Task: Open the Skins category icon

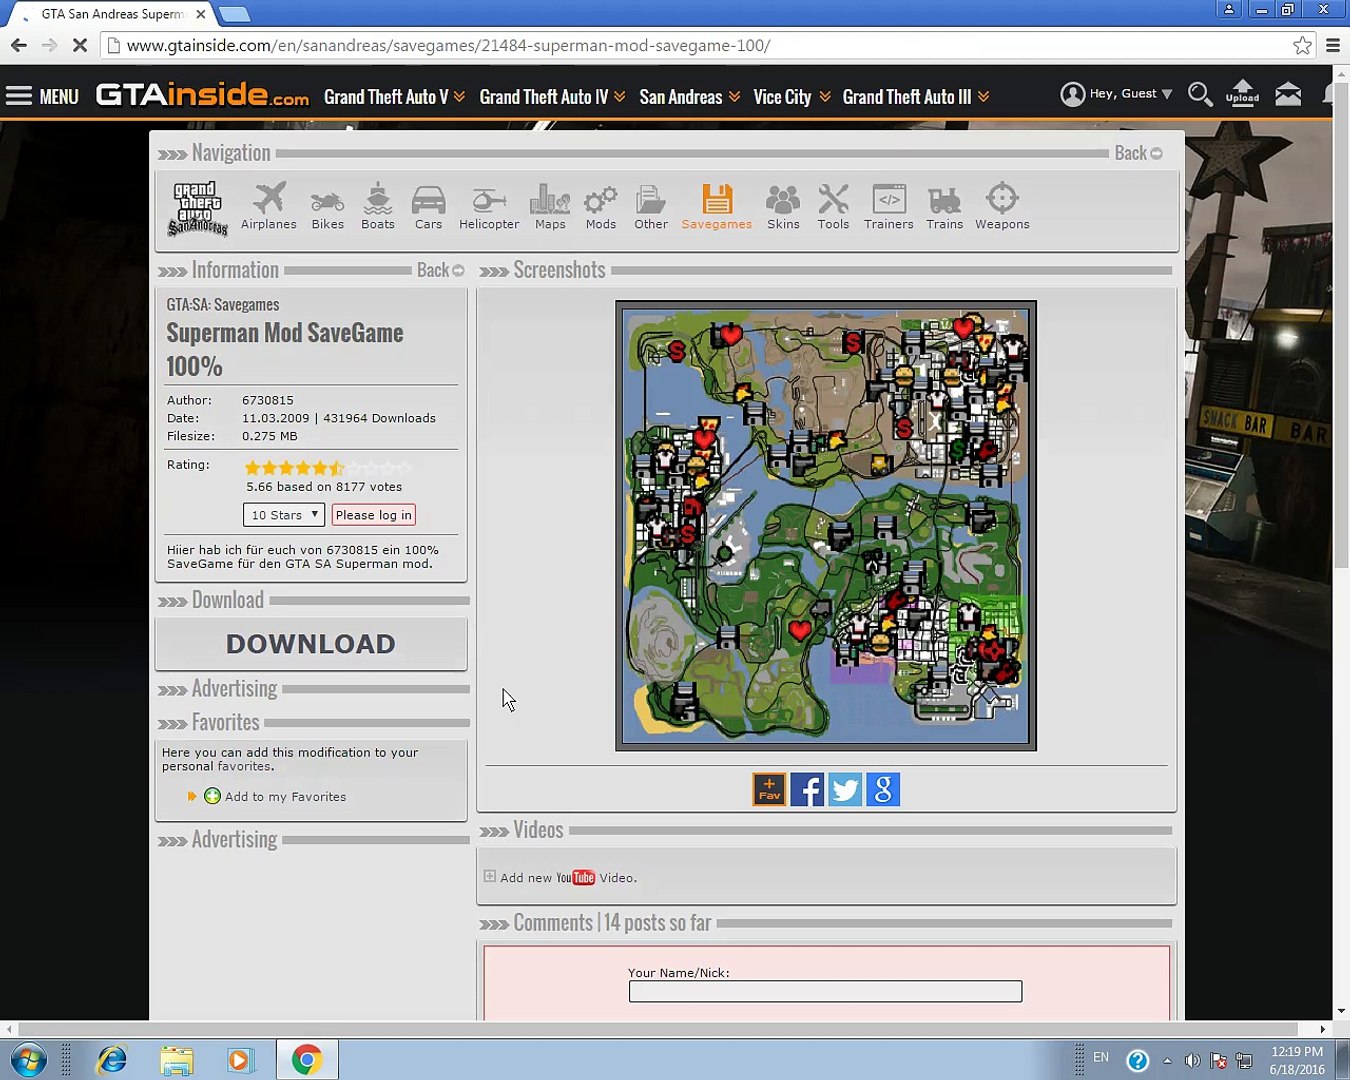Action: [x=783, y=207]
